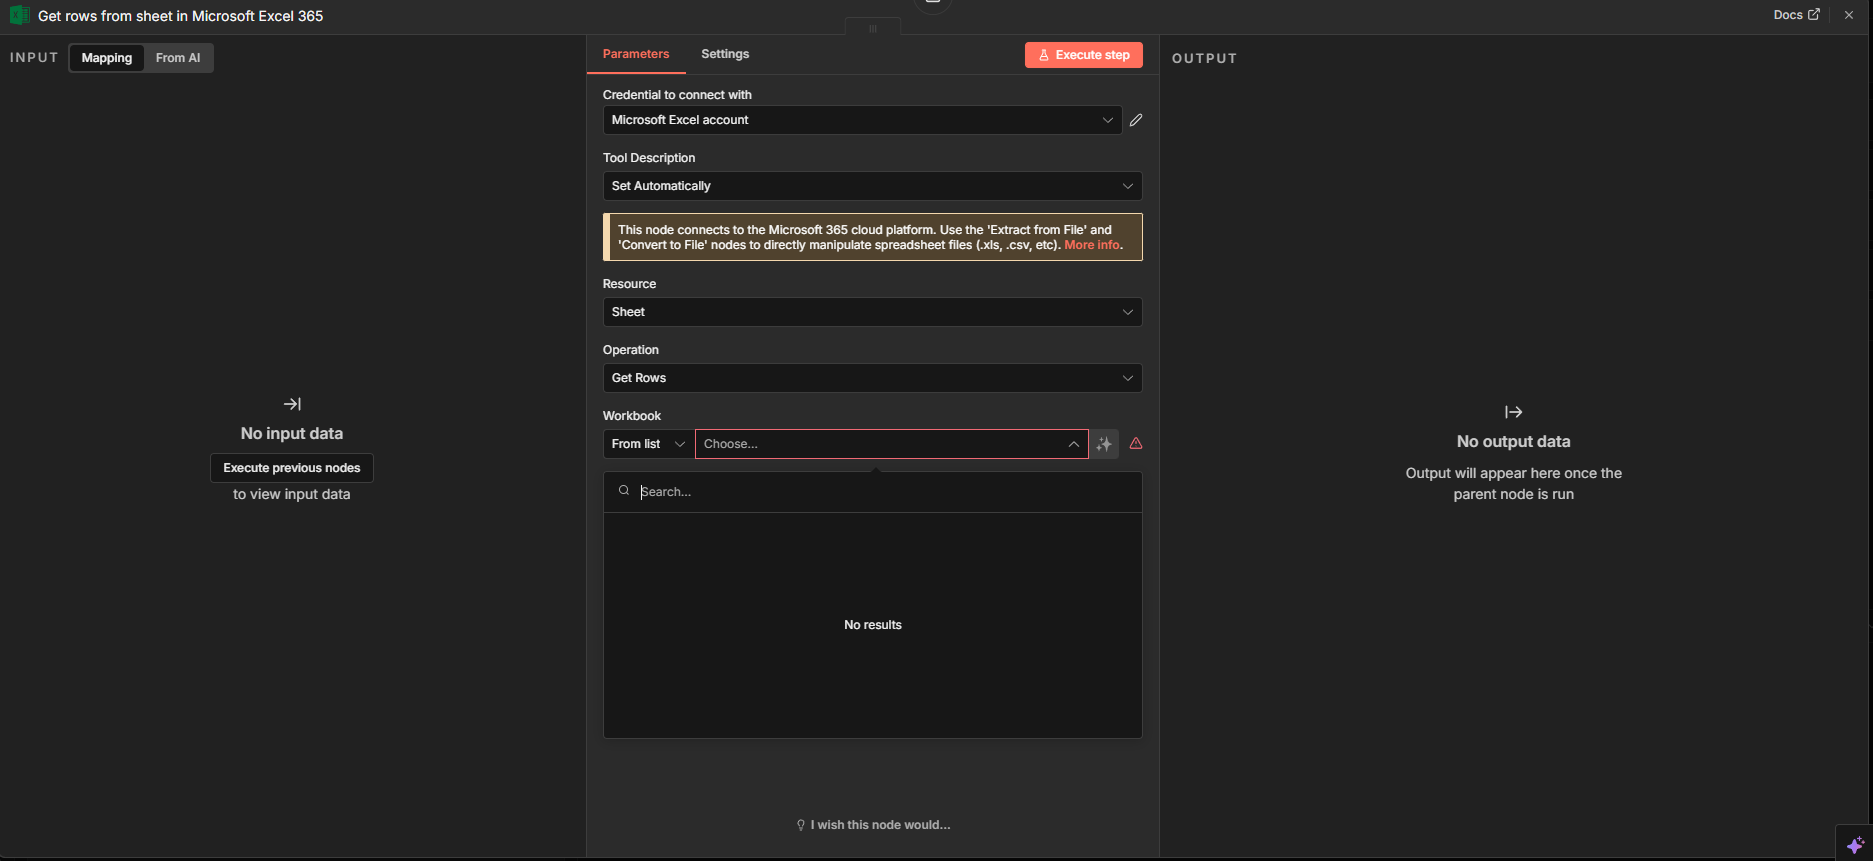Open the Resource dropdown set to Sheet
Screen dimensions: 1873x861
[872, 312]
